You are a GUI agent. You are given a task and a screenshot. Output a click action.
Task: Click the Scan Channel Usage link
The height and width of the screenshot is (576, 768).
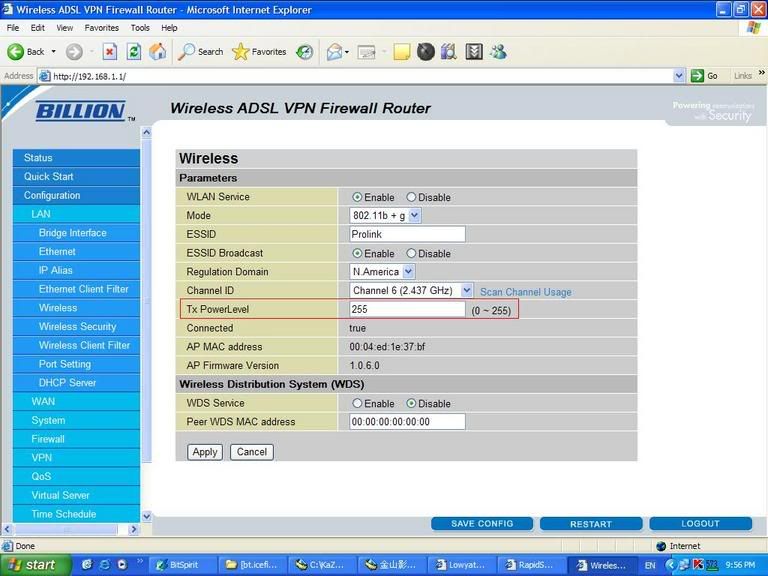coord(525,292)
